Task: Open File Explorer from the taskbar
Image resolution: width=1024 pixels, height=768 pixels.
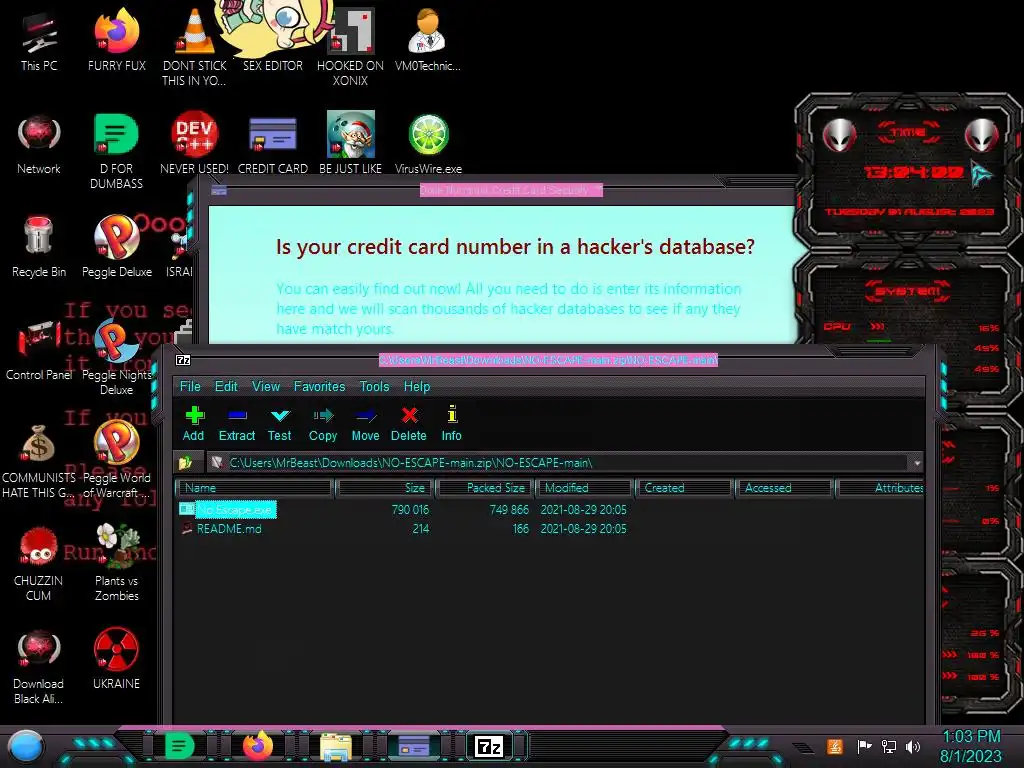Action: pos(336,747)
